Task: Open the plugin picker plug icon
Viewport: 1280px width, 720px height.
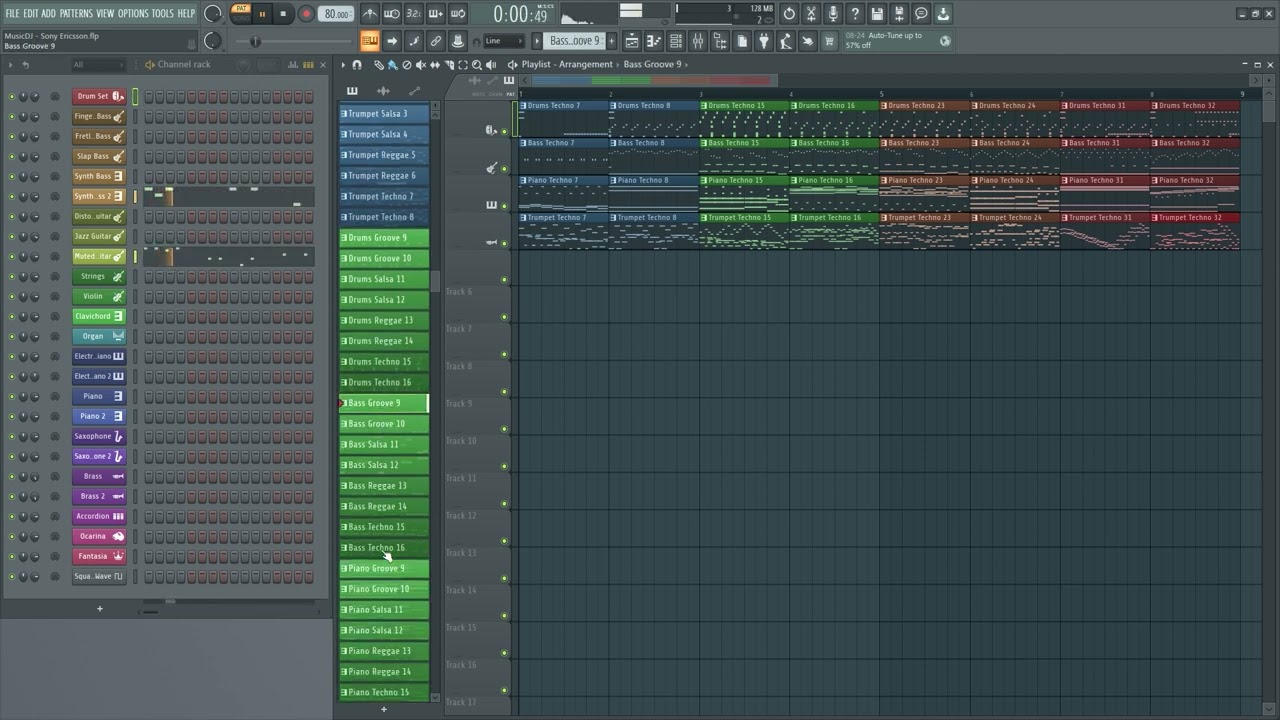Action: (764, 41)
